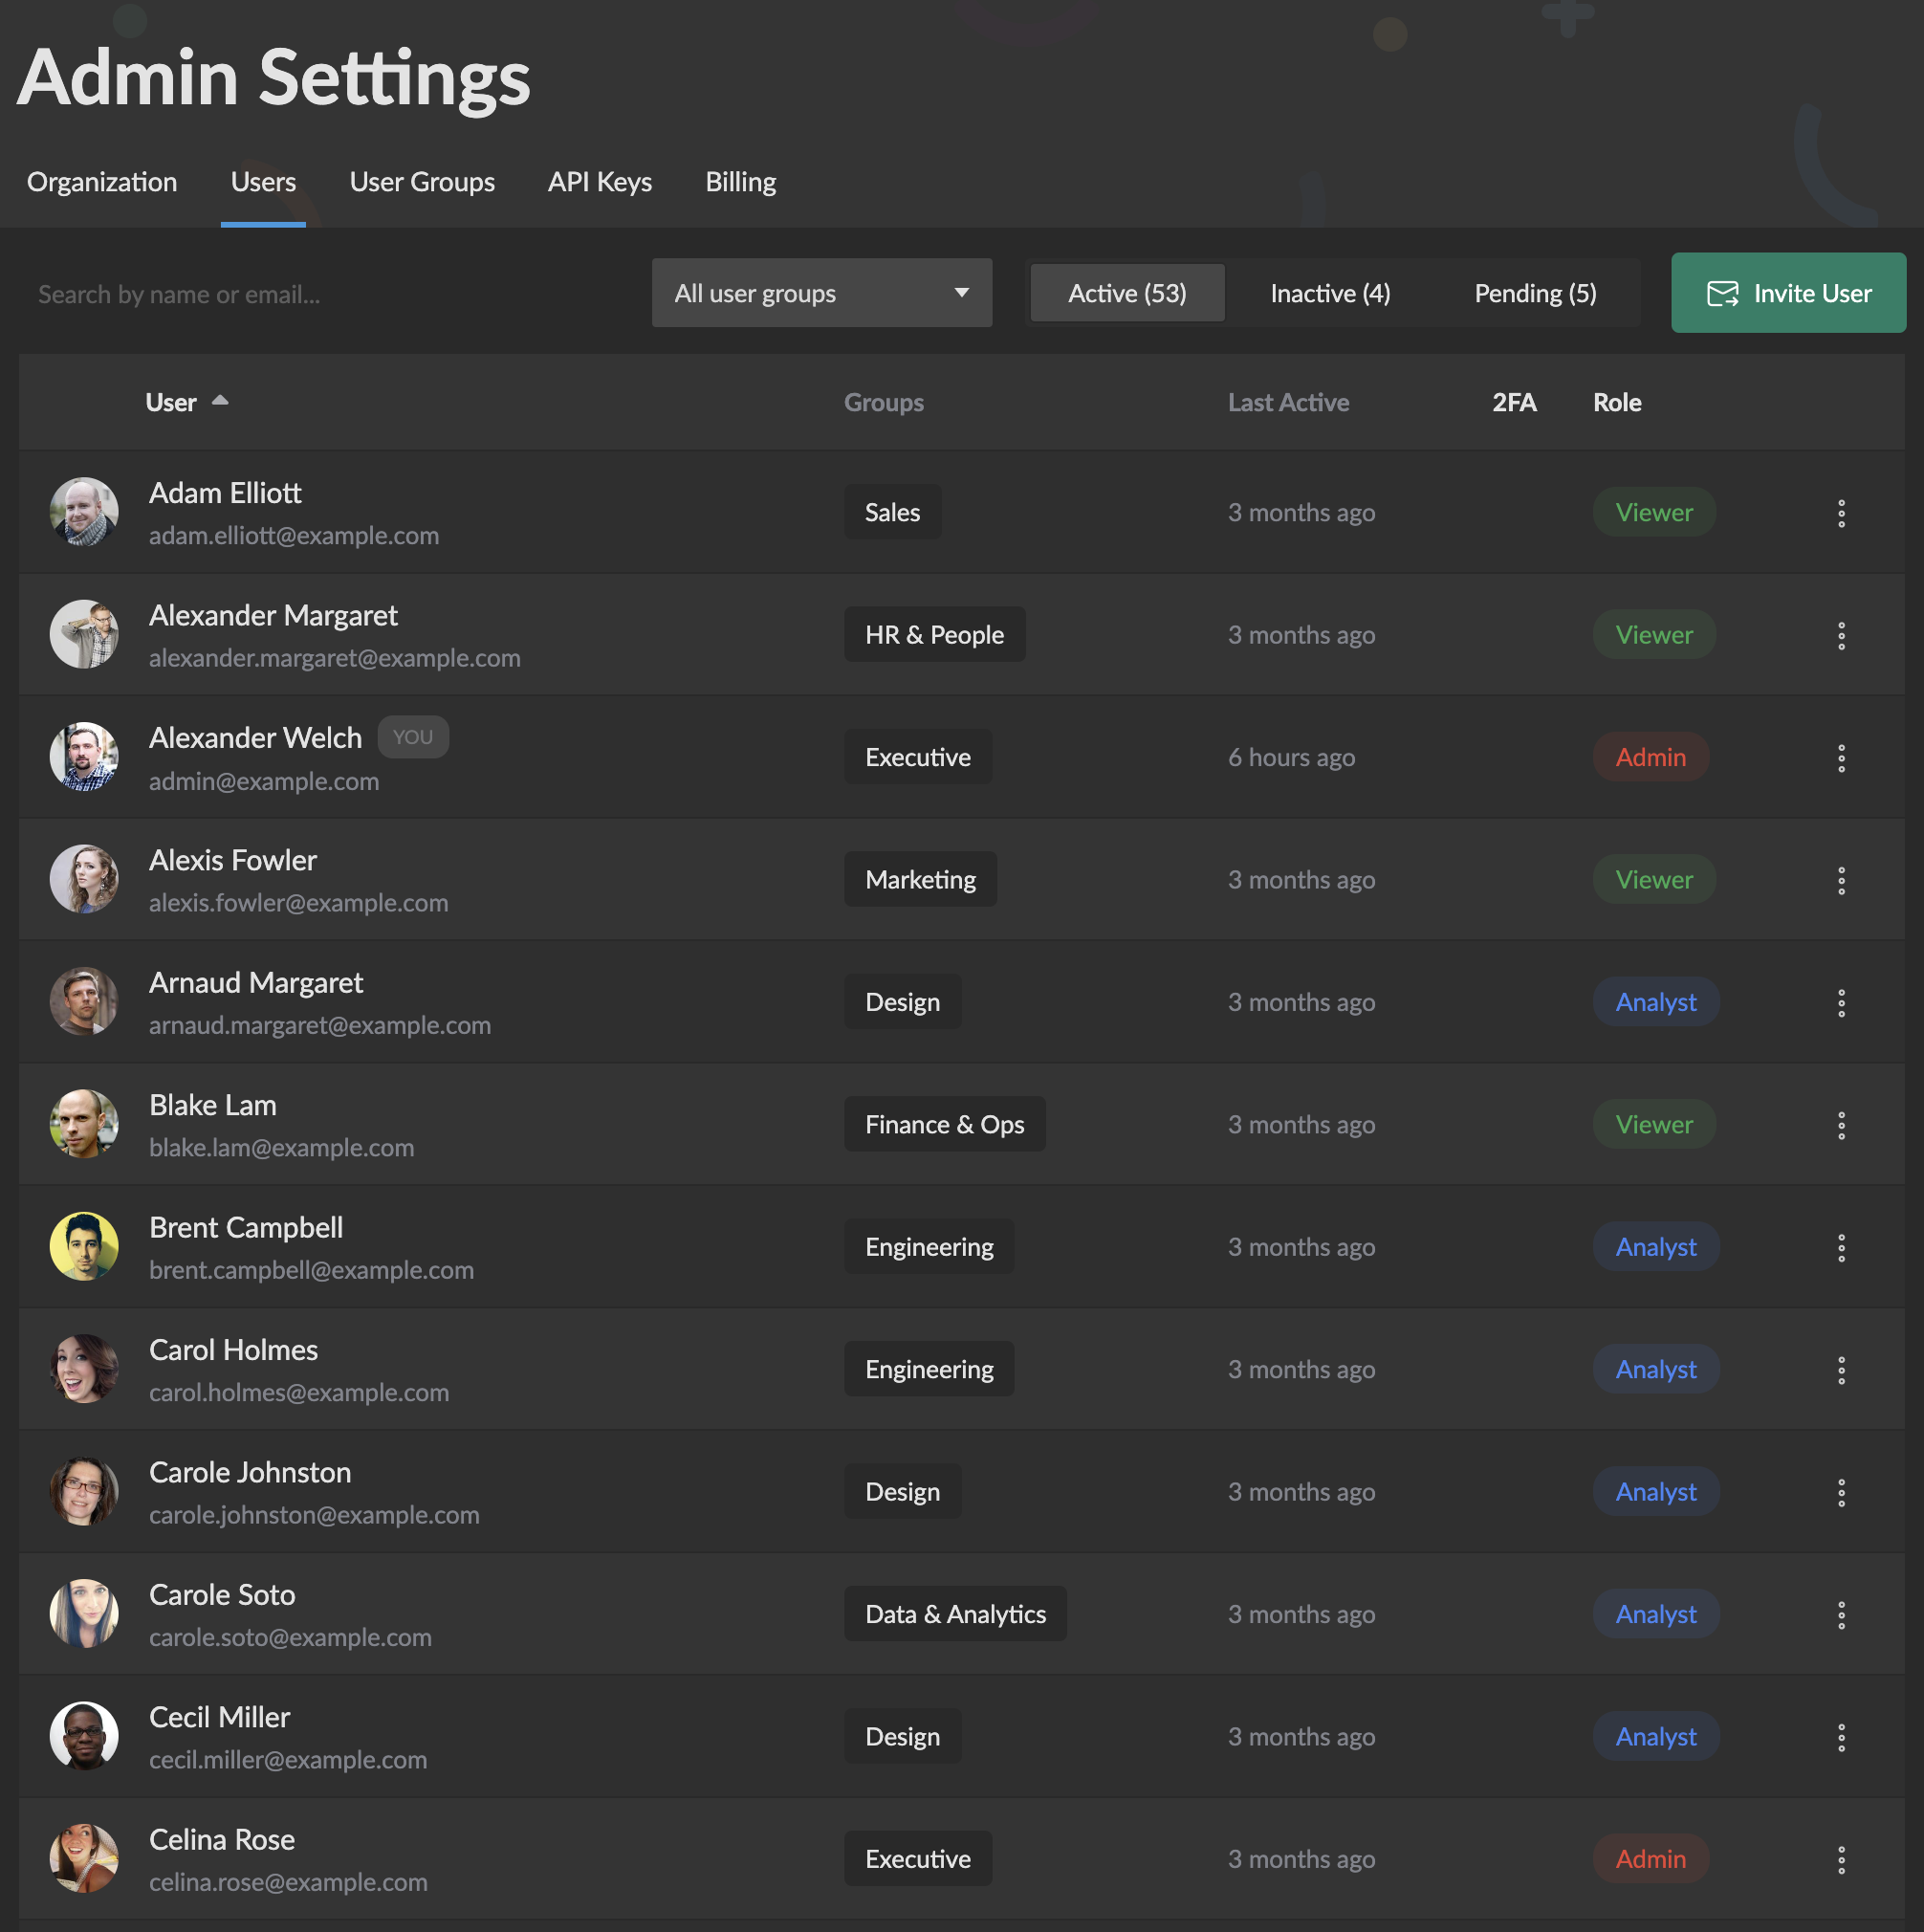This screenshot has height=1932, width=1924.
Task: Open the actions menu for Alexis Fowler
Action: pyautogui.click(x=1841, y=880)
